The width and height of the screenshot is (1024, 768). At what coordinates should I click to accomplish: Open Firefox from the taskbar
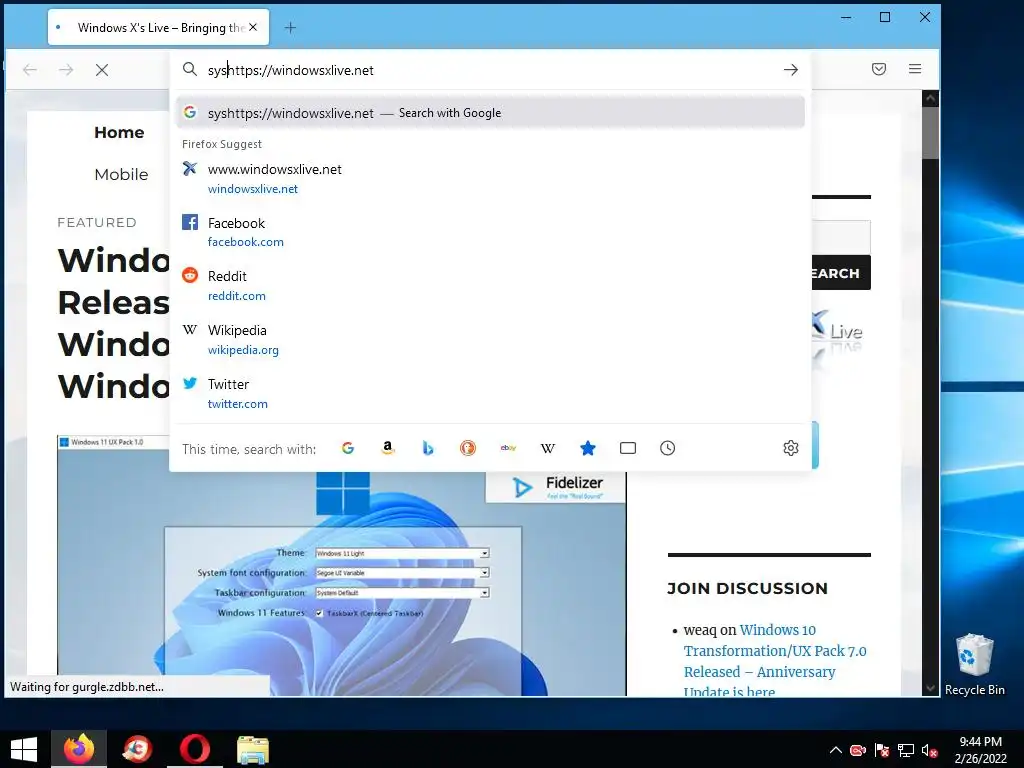(79, 748)
